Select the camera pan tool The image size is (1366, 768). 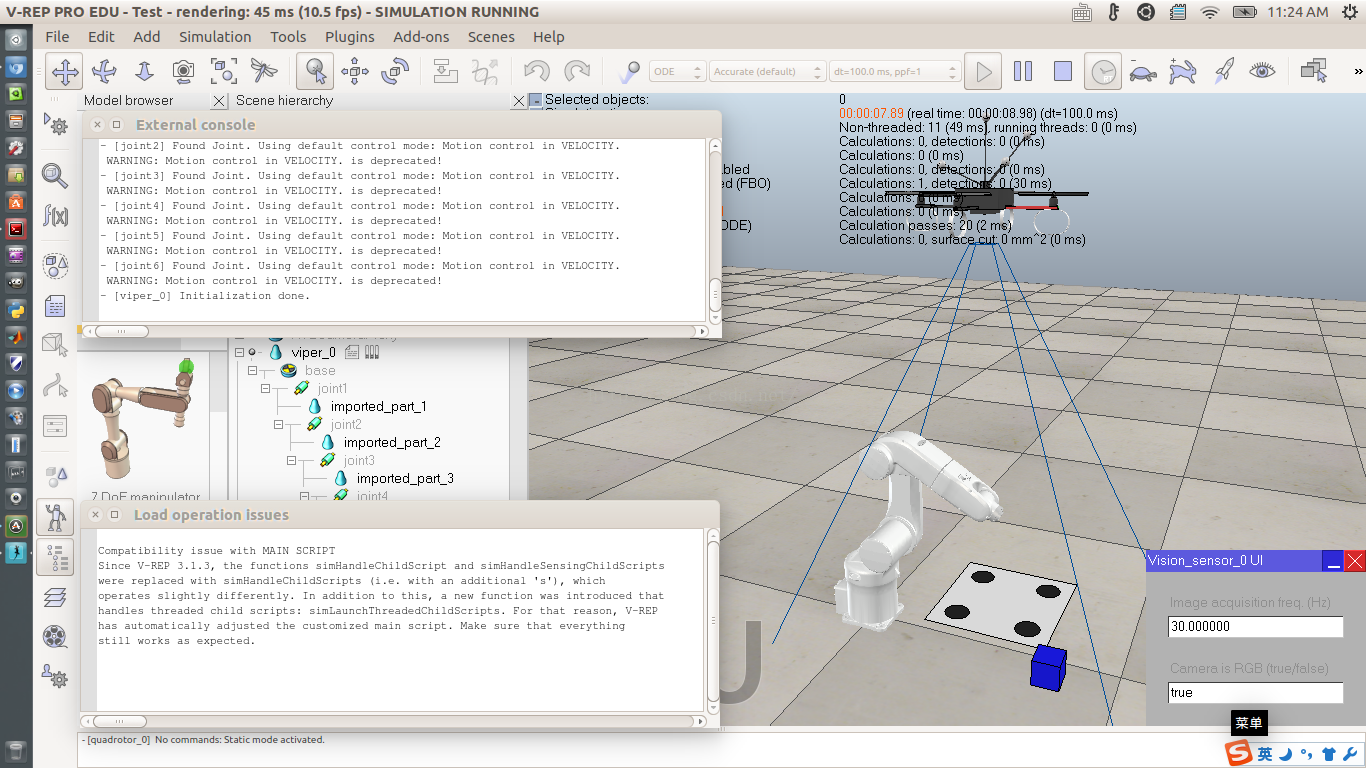(x=65, y=71)
